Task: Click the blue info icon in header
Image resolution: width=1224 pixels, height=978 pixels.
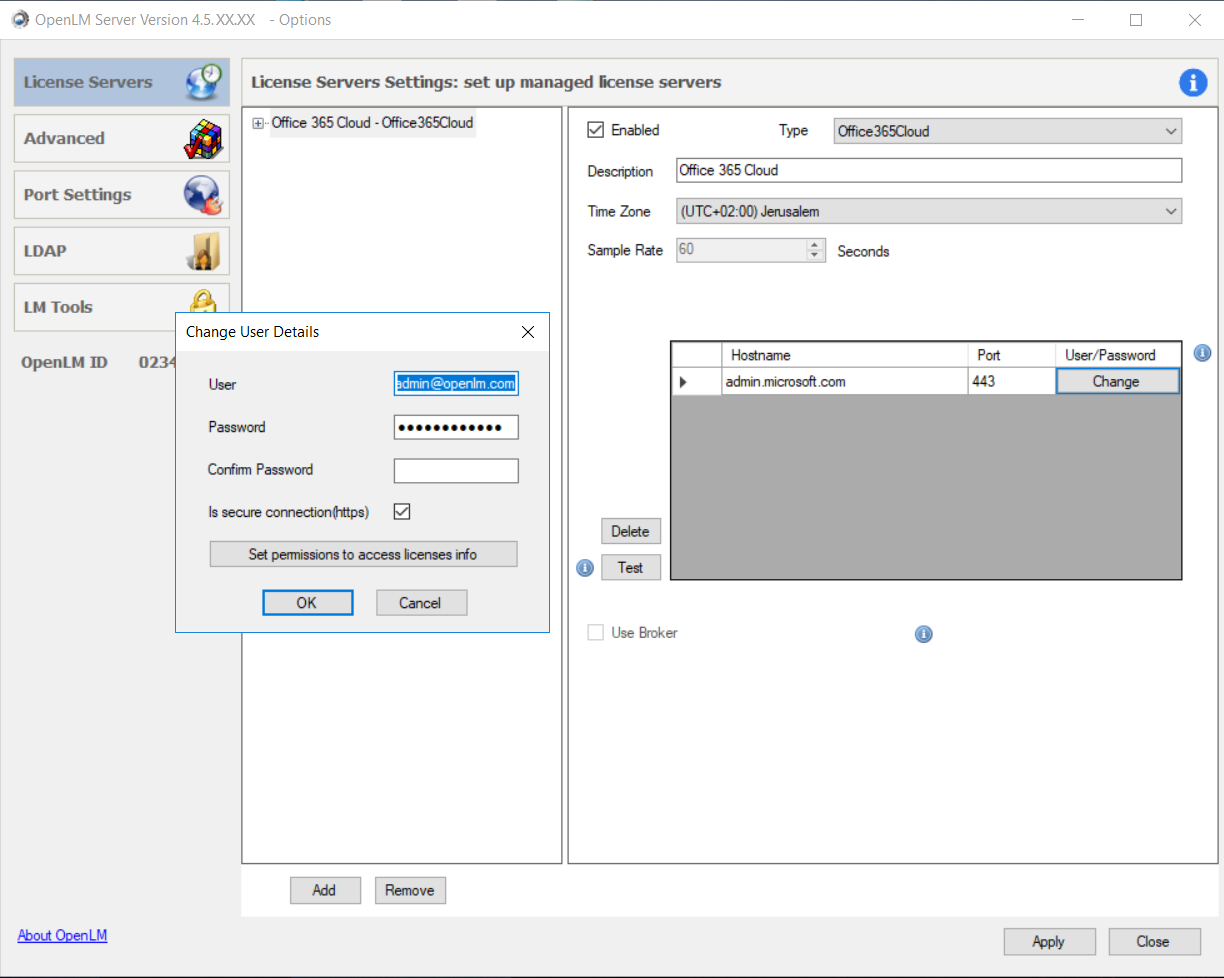Action: pyautogui.click(x=1193, y=83)
